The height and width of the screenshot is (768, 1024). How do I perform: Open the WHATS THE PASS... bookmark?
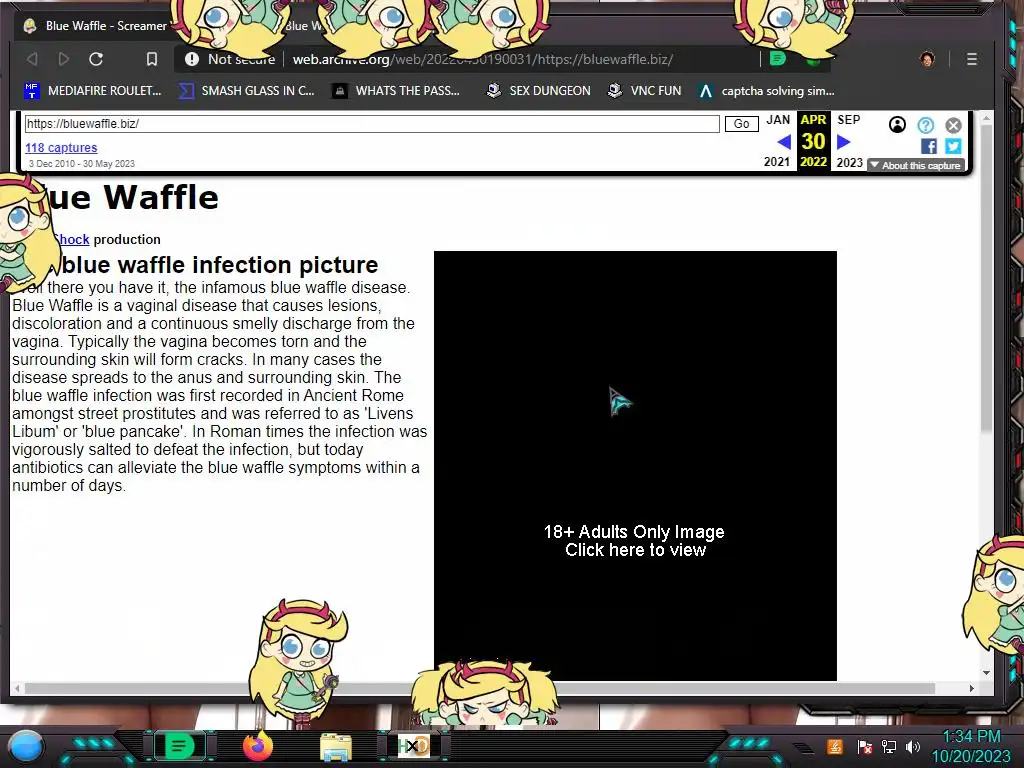tap(396, 91)
